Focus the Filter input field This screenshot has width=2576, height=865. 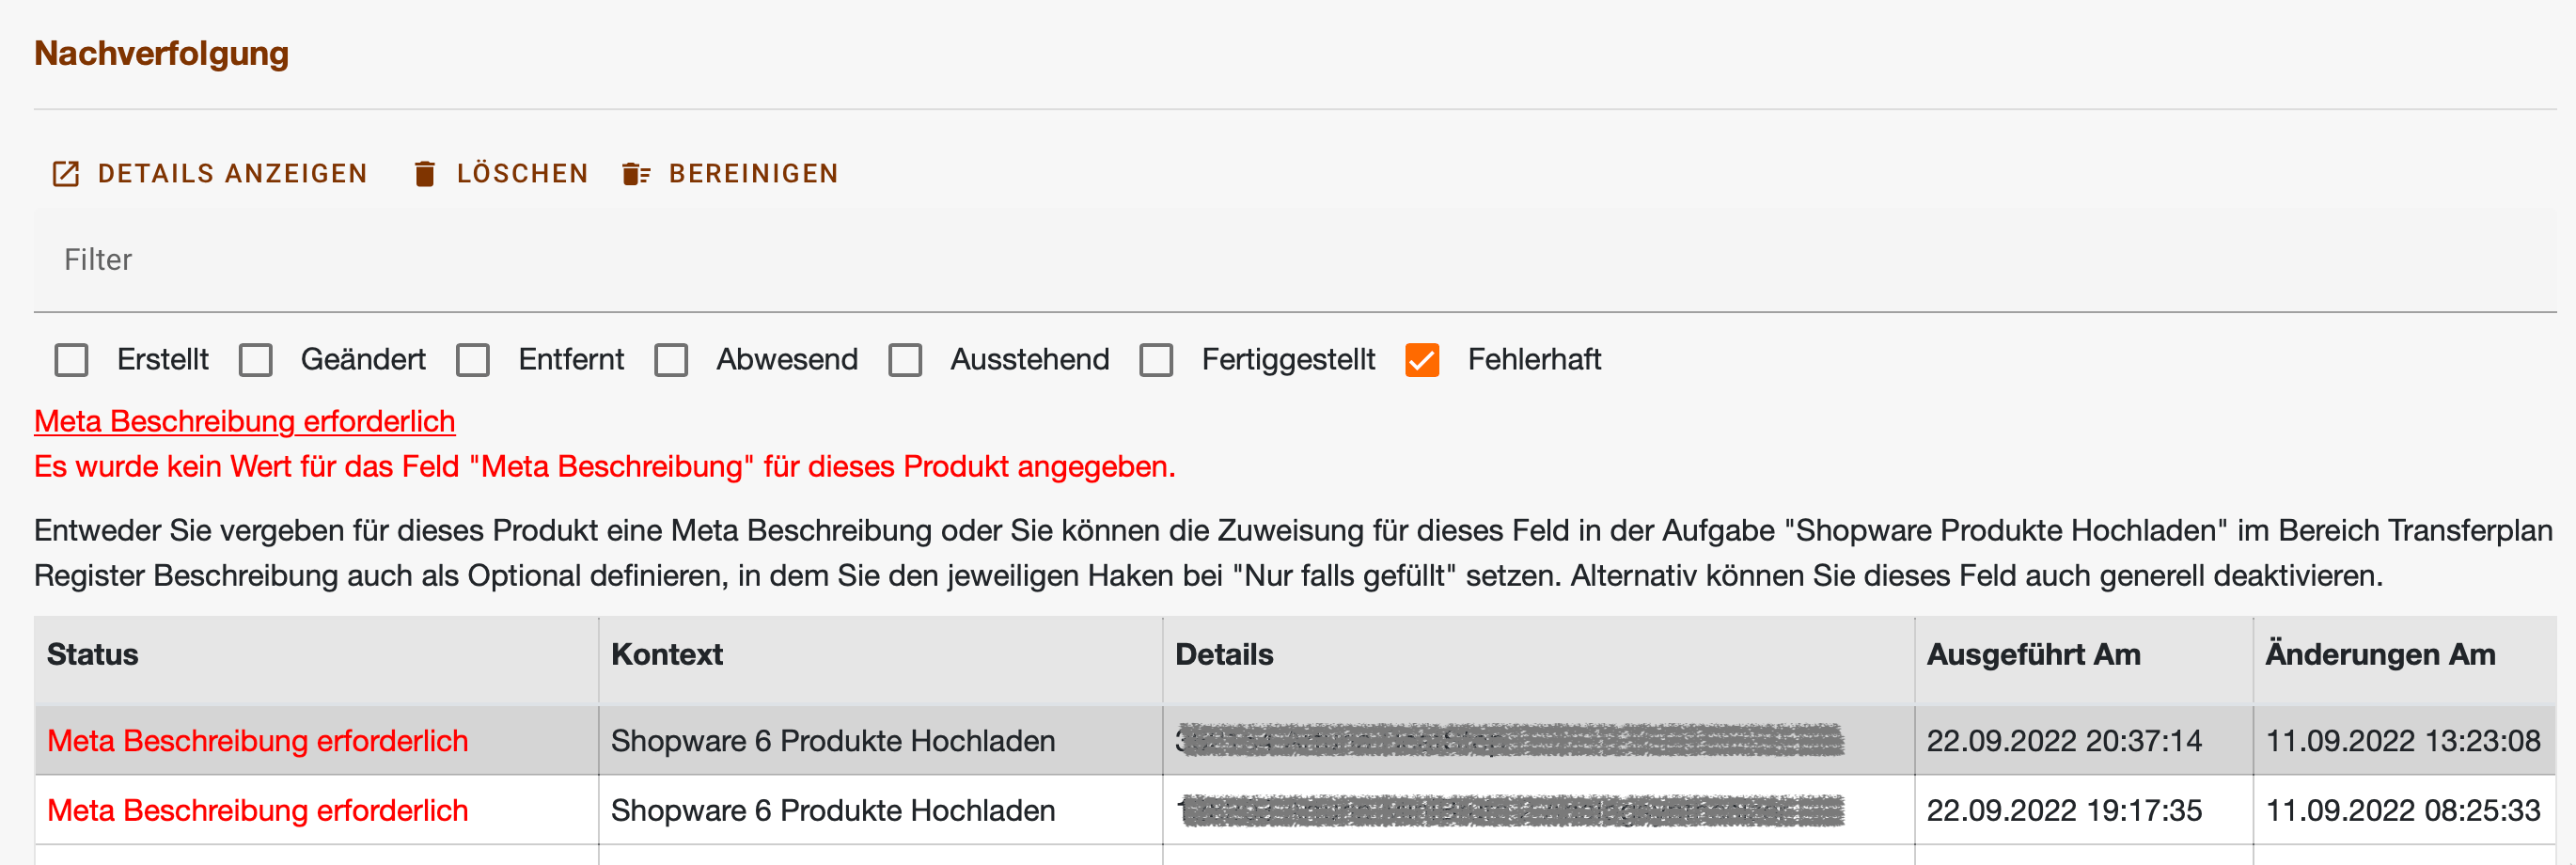[x=1295, y=260]
